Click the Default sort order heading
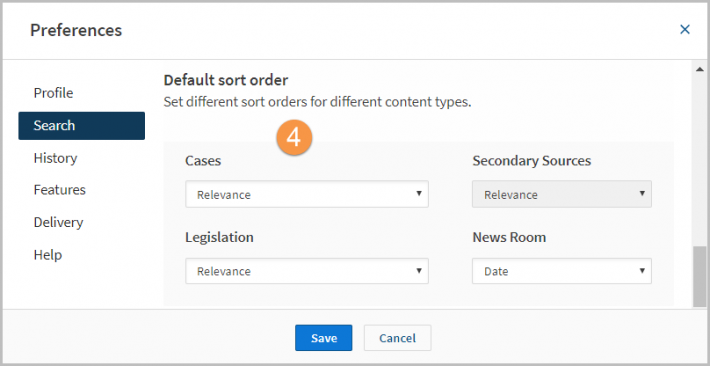The height and width of the screenshot is (366, 710). tap(226, 80)
